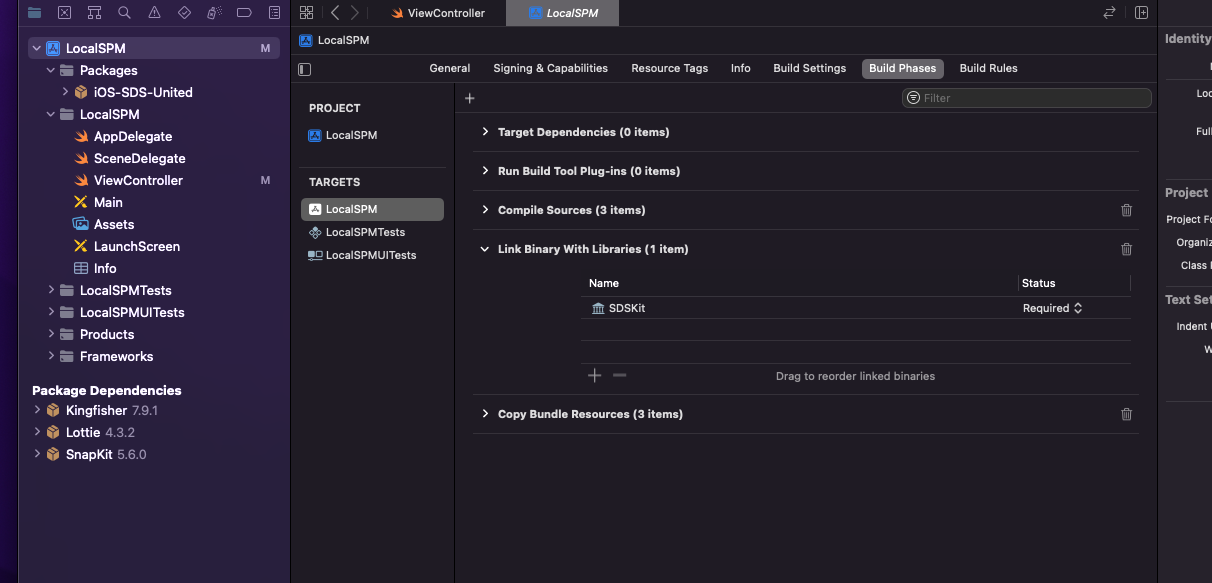Expand the Products folder
This screenshot has height=583, width=1212.
pos(51,334)
